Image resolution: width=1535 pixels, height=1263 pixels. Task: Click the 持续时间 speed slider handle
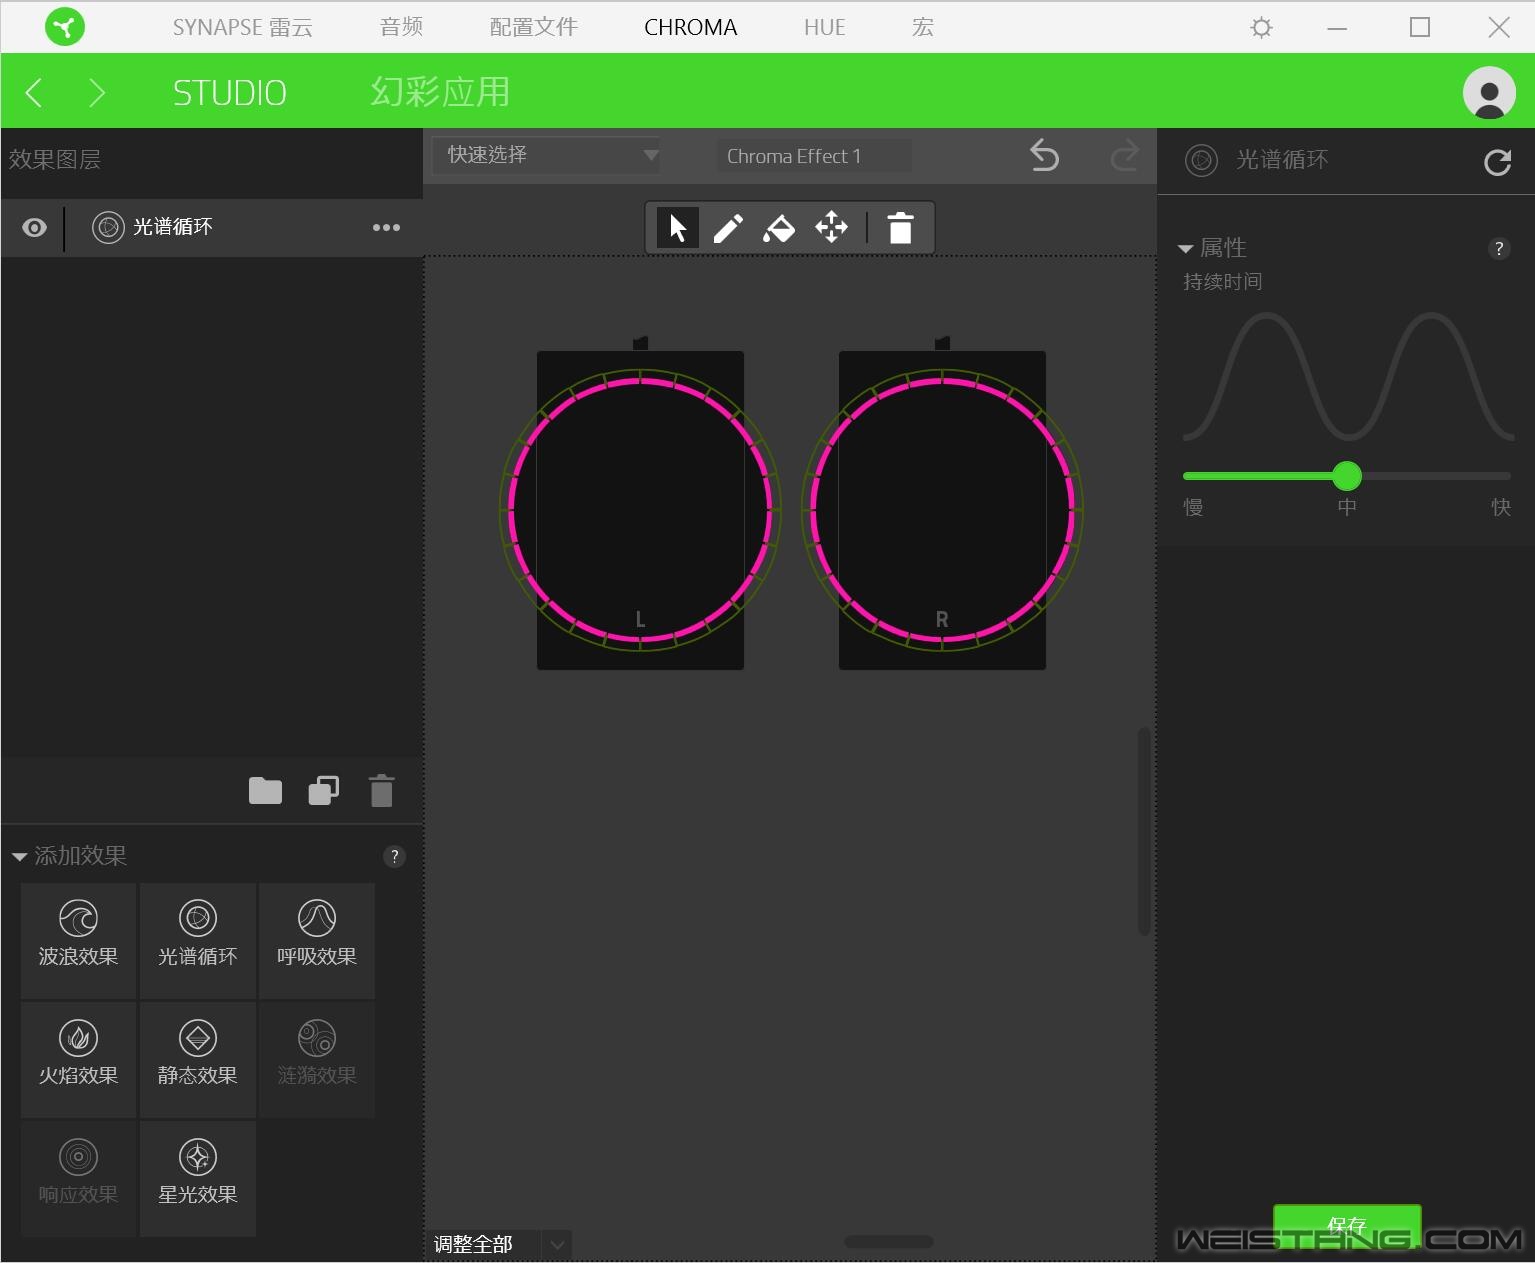coord(1347,476)
